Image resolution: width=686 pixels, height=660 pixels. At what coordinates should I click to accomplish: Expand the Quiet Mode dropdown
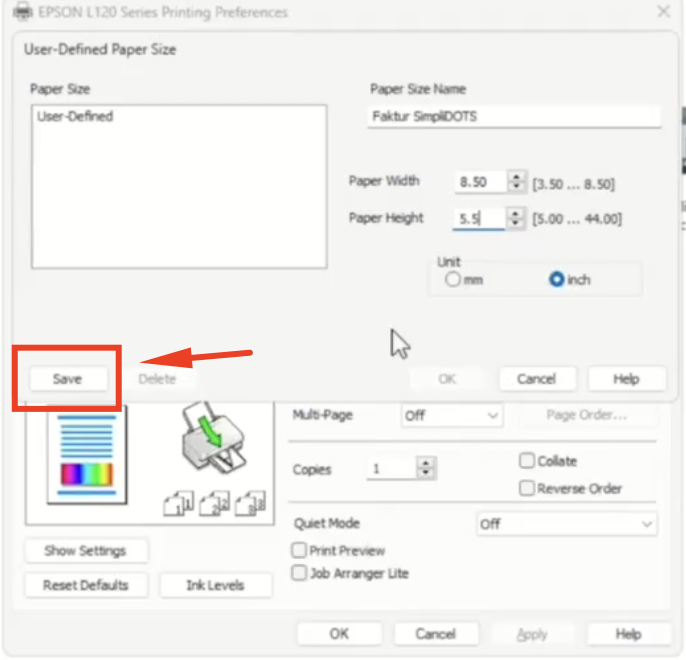point(566,524)
